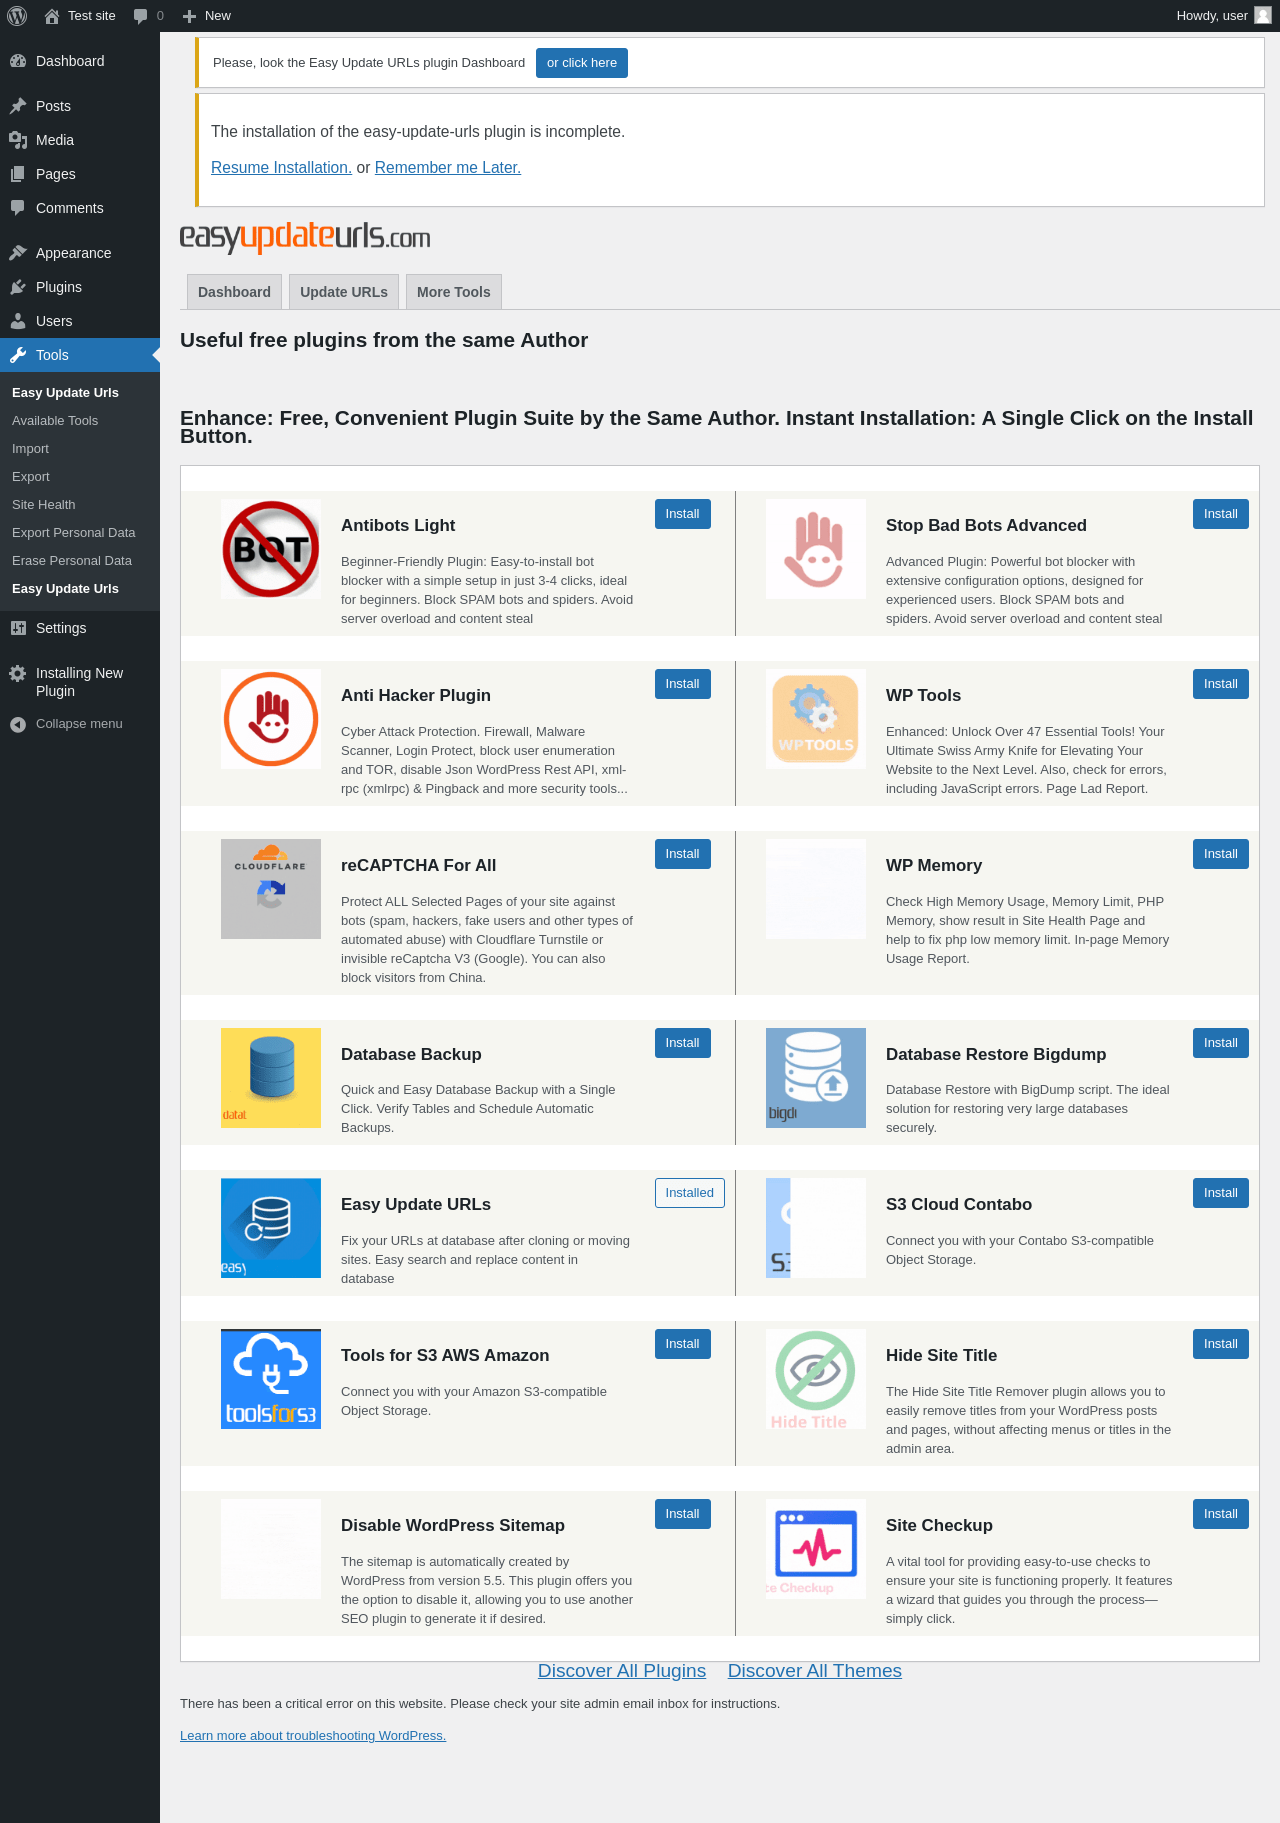
Task: Install the reCAPTCHA For All plugin
Action: 683,854
